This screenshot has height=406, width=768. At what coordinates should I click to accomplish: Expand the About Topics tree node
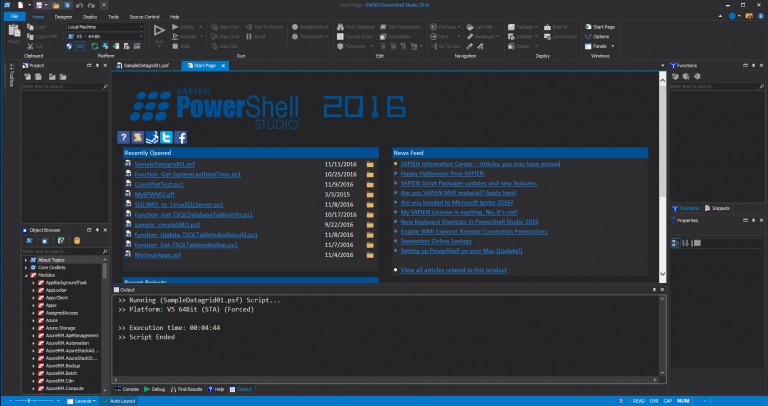[x=26, y=260]
